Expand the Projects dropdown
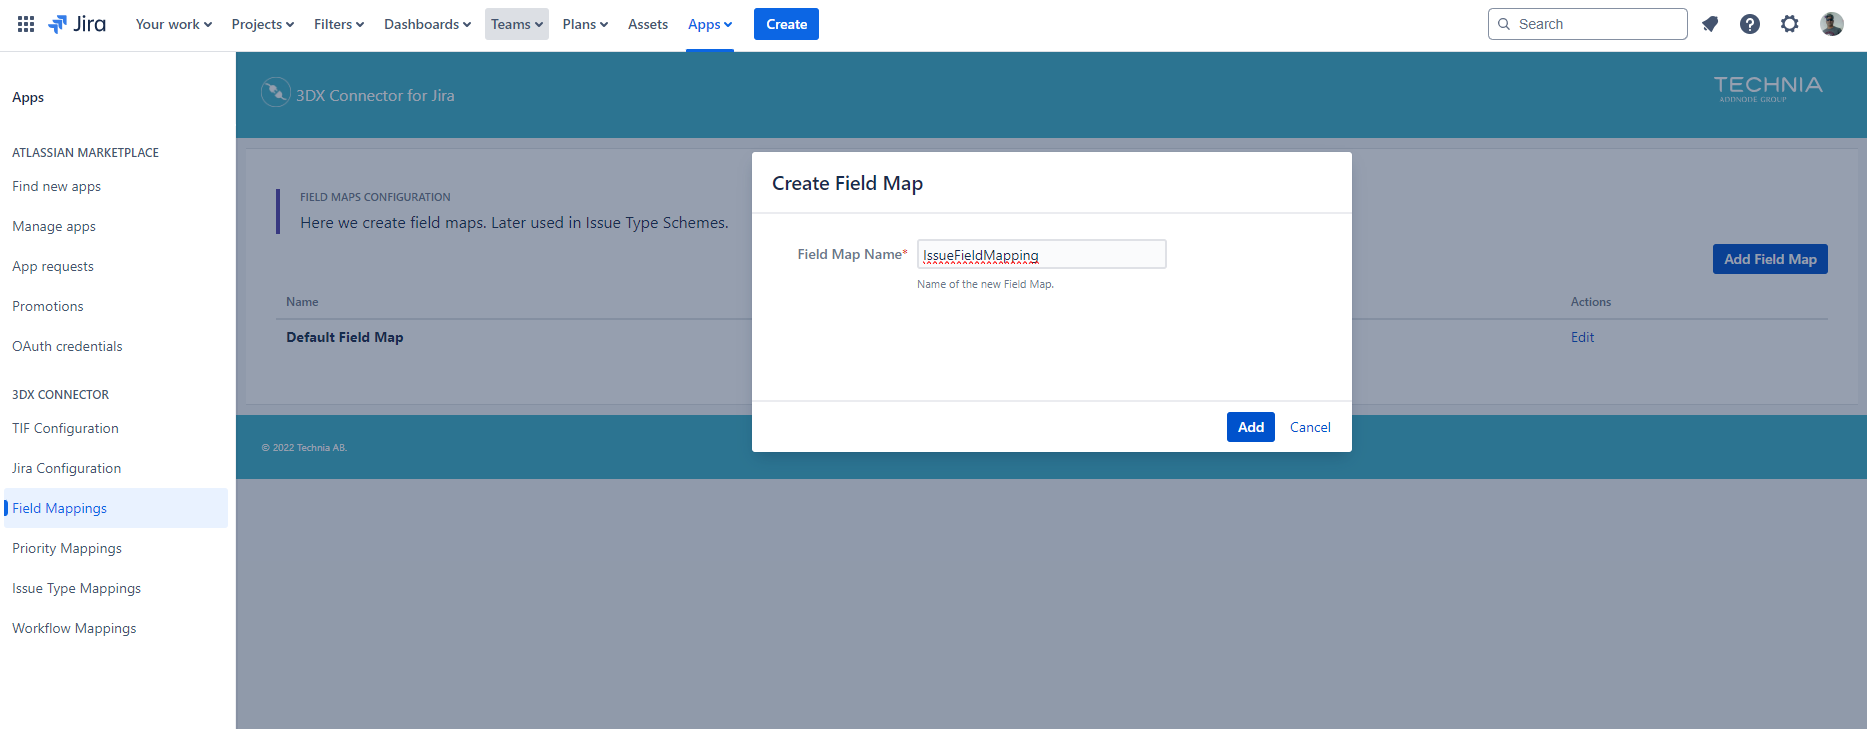Screen dimensions: 1867x729 pyautogui.click(x=263, y=24)
